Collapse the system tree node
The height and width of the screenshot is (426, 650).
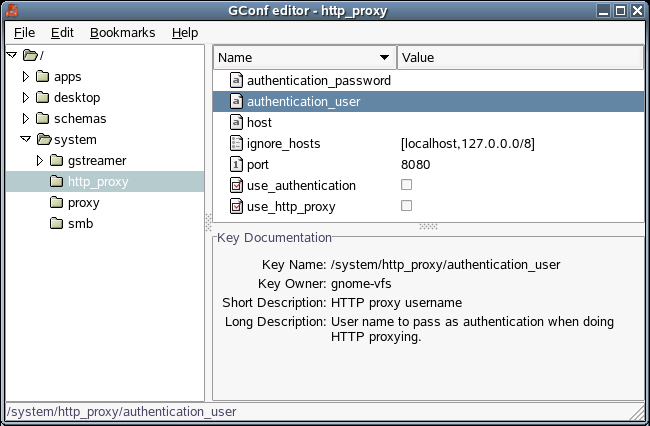(x=26, y=139)
